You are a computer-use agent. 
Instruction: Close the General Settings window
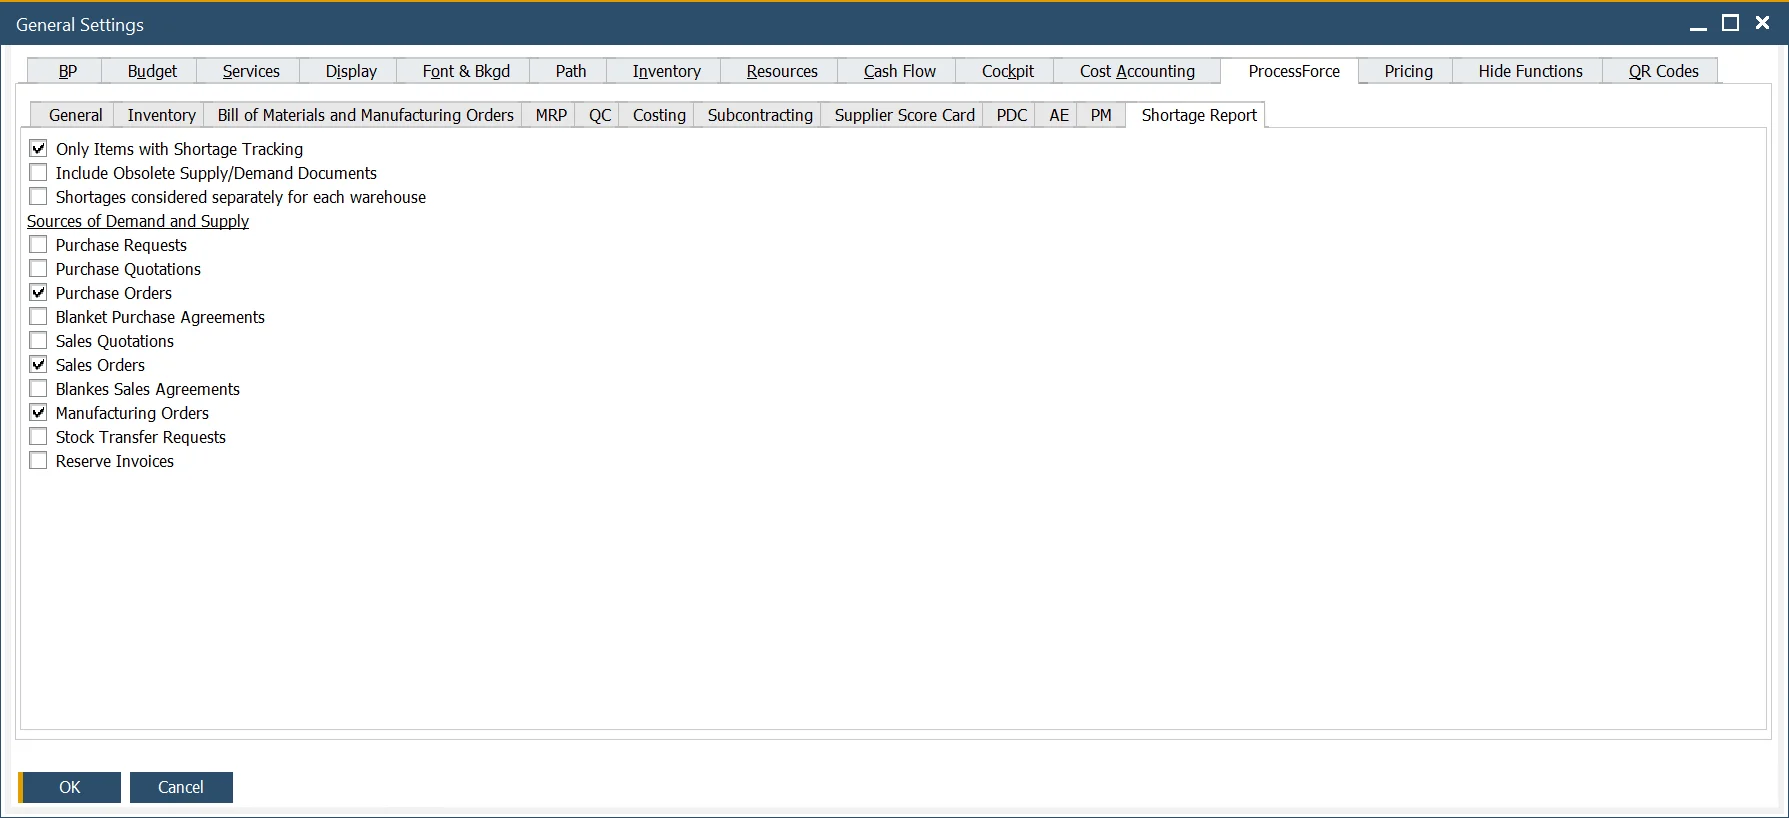tap(1762, 23)
